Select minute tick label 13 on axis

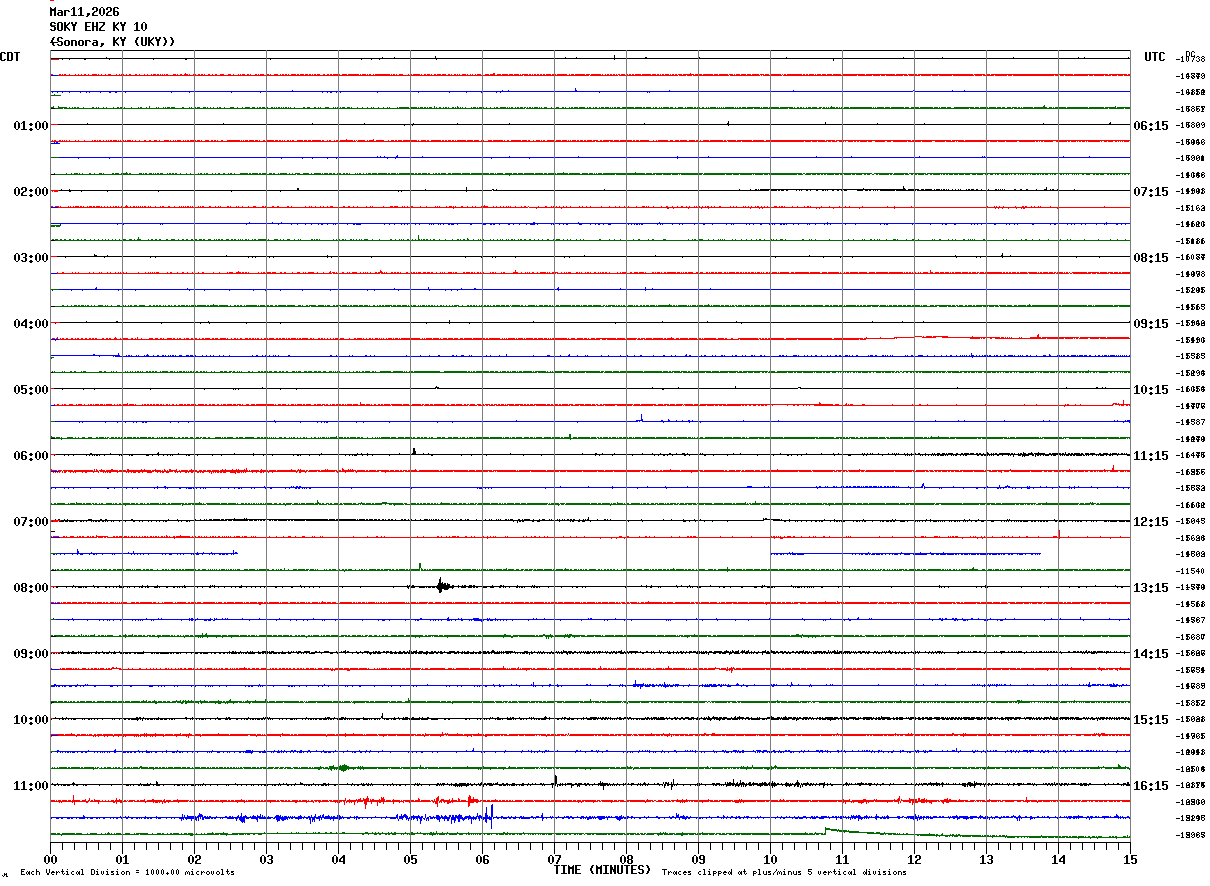coord(986,859)
